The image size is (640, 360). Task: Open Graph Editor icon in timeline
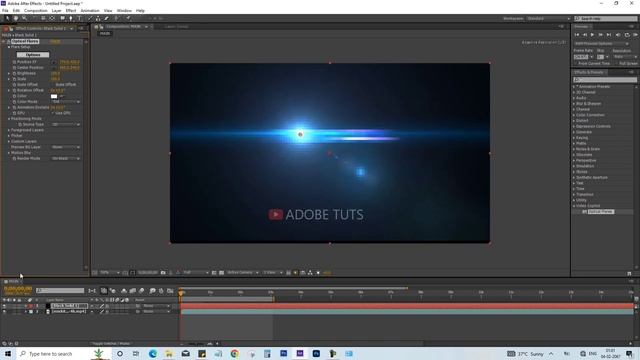coord(170,291)
